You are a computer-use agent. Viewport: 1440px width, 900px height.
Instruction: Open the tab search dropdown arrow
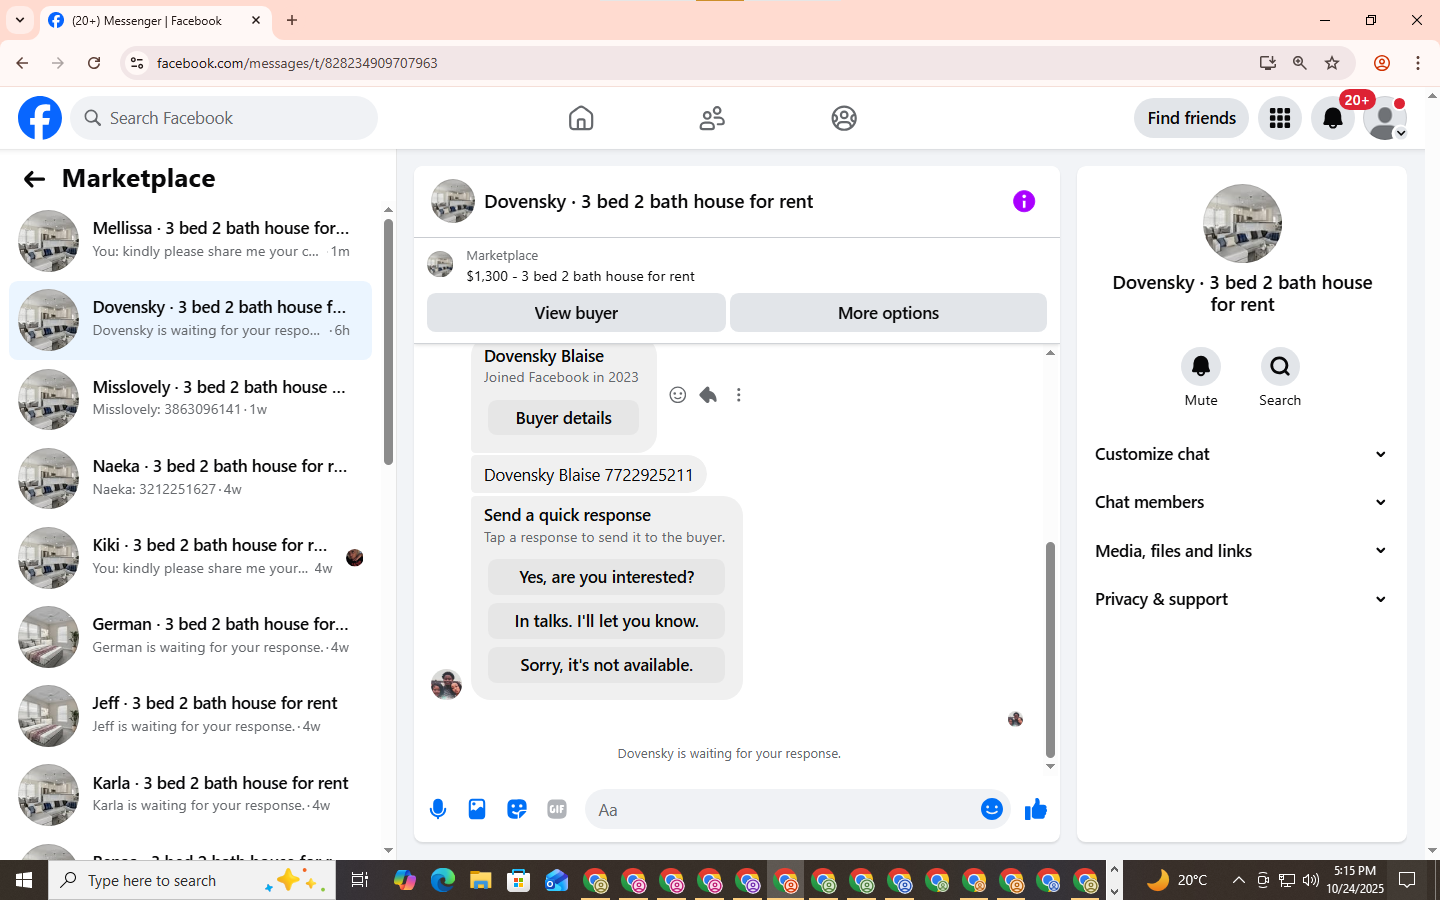pos(20,20)
